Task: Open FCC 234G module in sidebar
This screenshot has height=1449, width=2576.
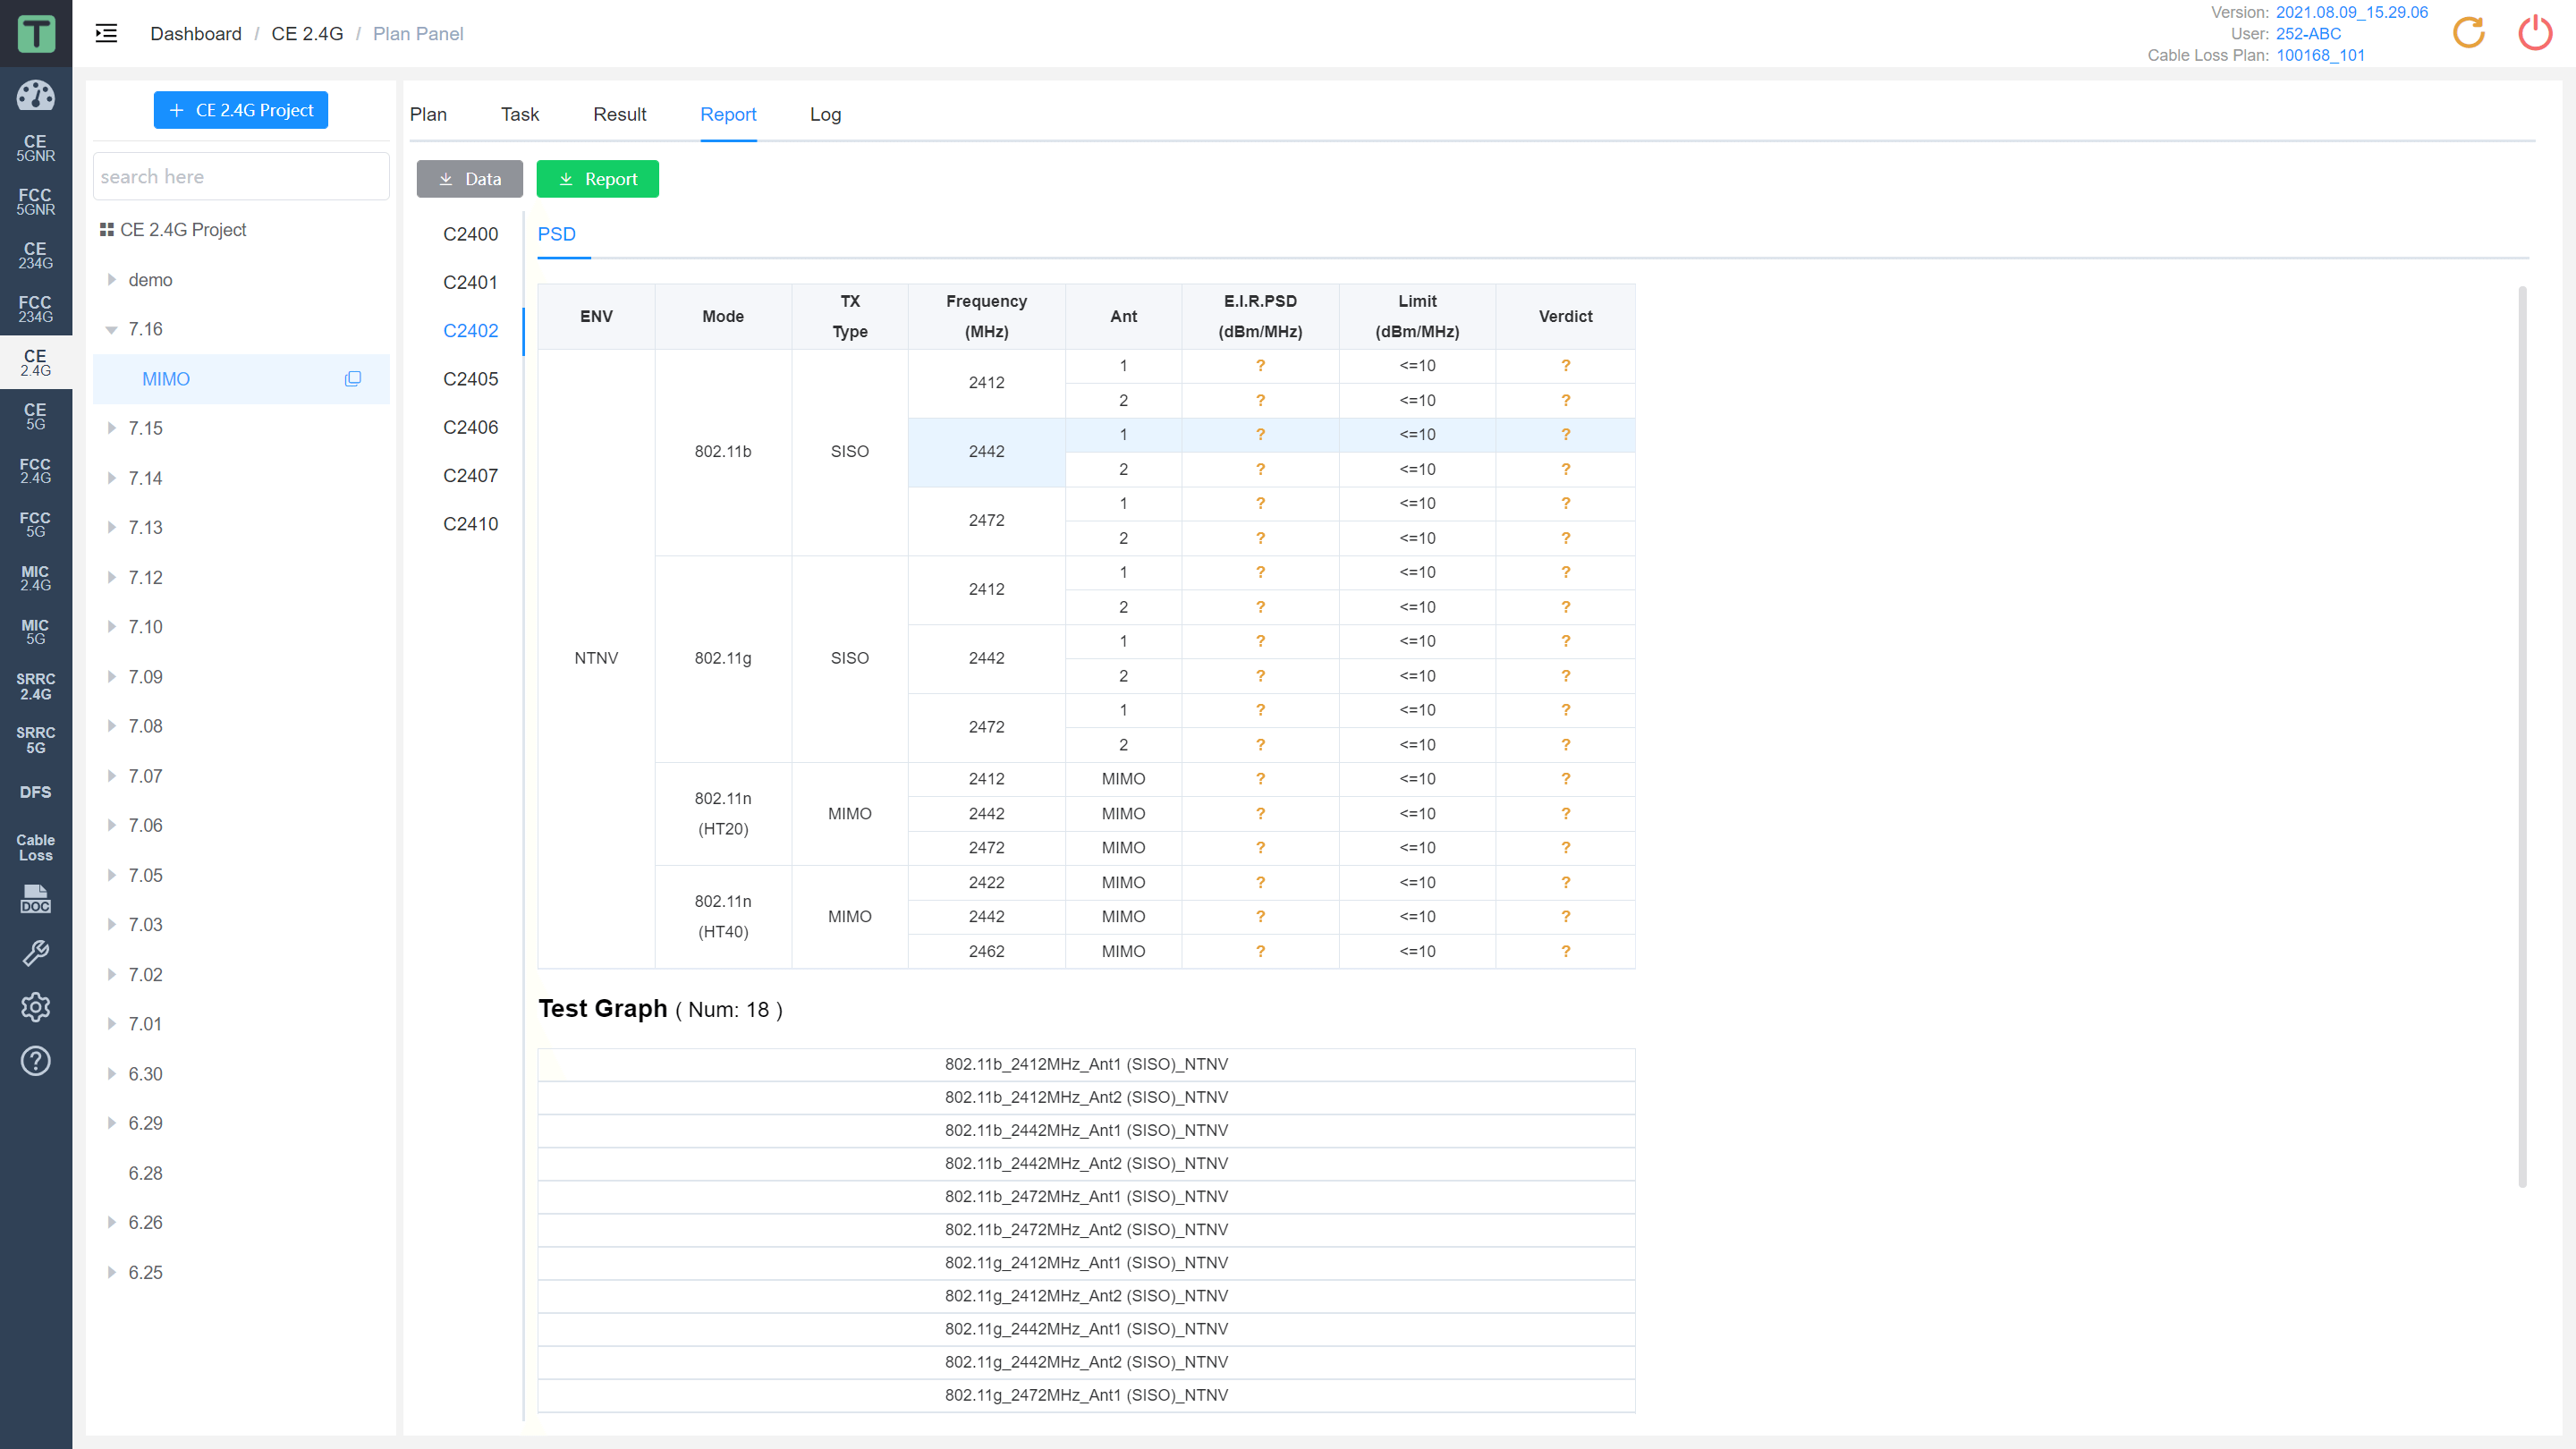Action: (36, 309)
